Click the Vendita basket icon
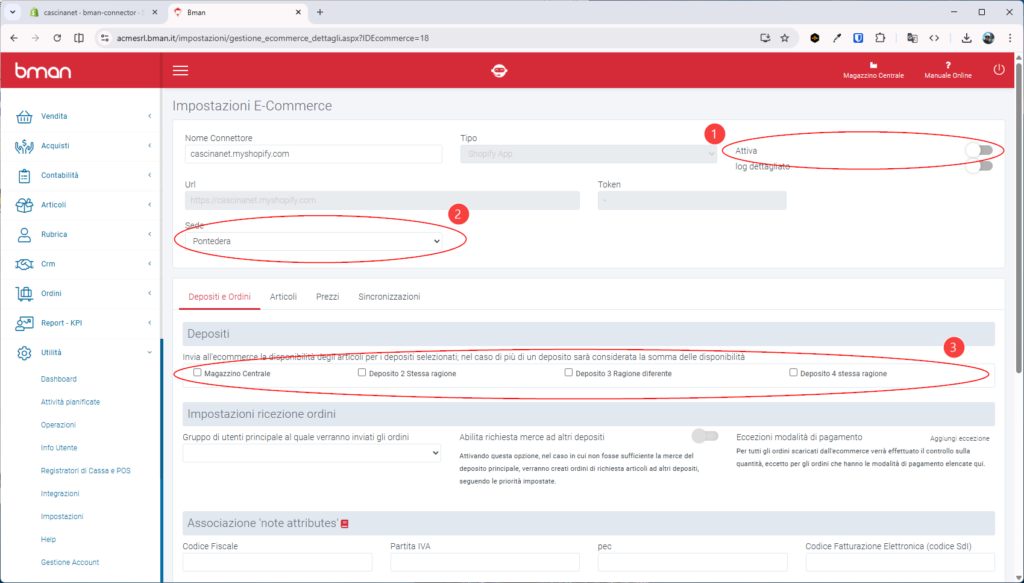Image resolution: width=1024 pixels, height=583 pixels. pyautogui.click(x=25, y=116)
